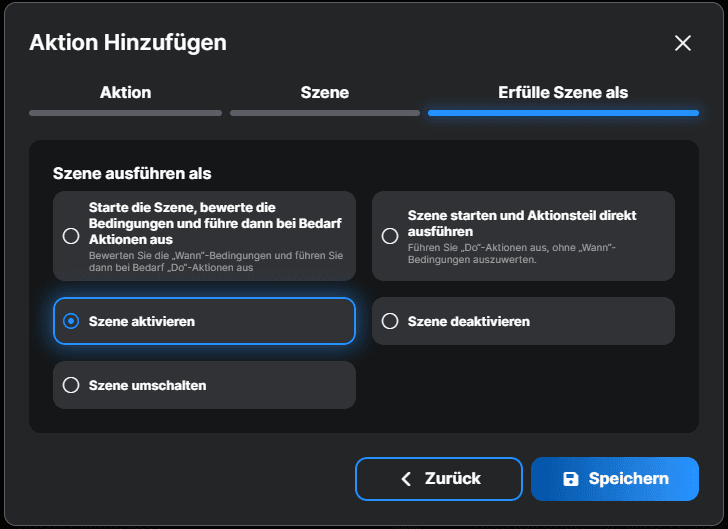Select the Szene aktivieren radio button
Screen dimensions: 728x529
71,321
